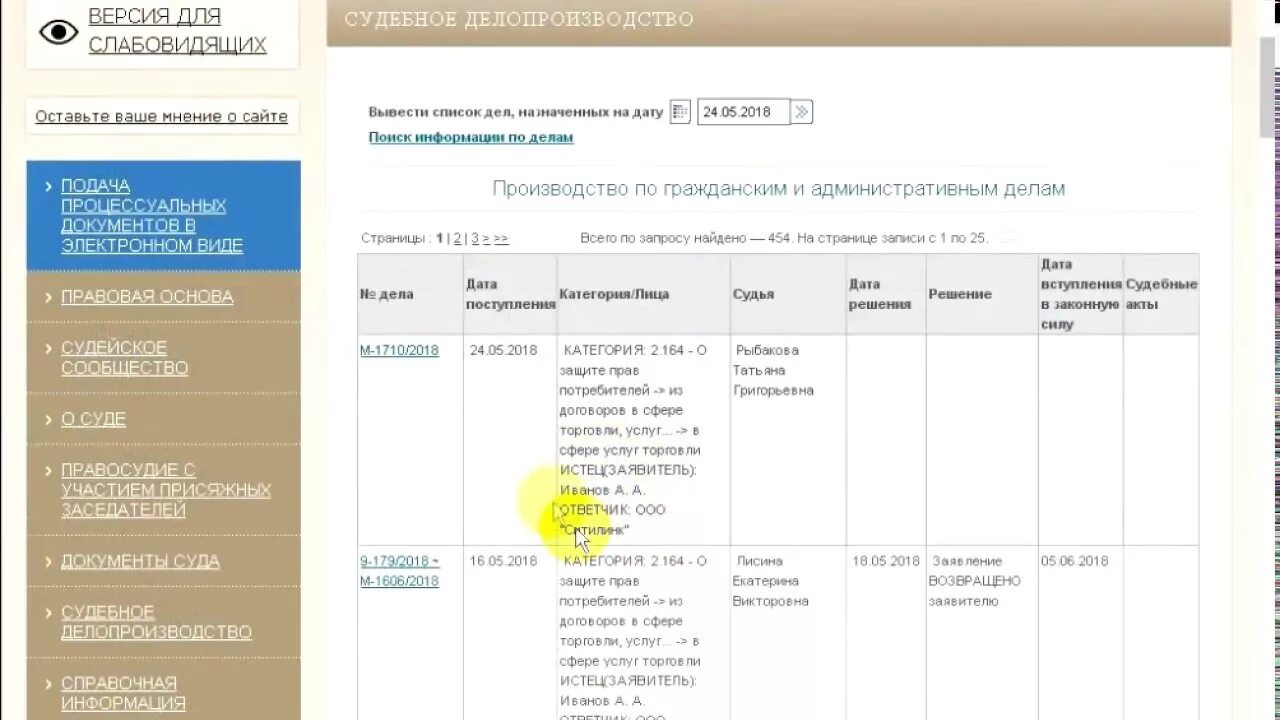Click 'Дата вступления в законную силу' header
The height and width of the screenshot is (720, 1280).
pos(1081,294)
